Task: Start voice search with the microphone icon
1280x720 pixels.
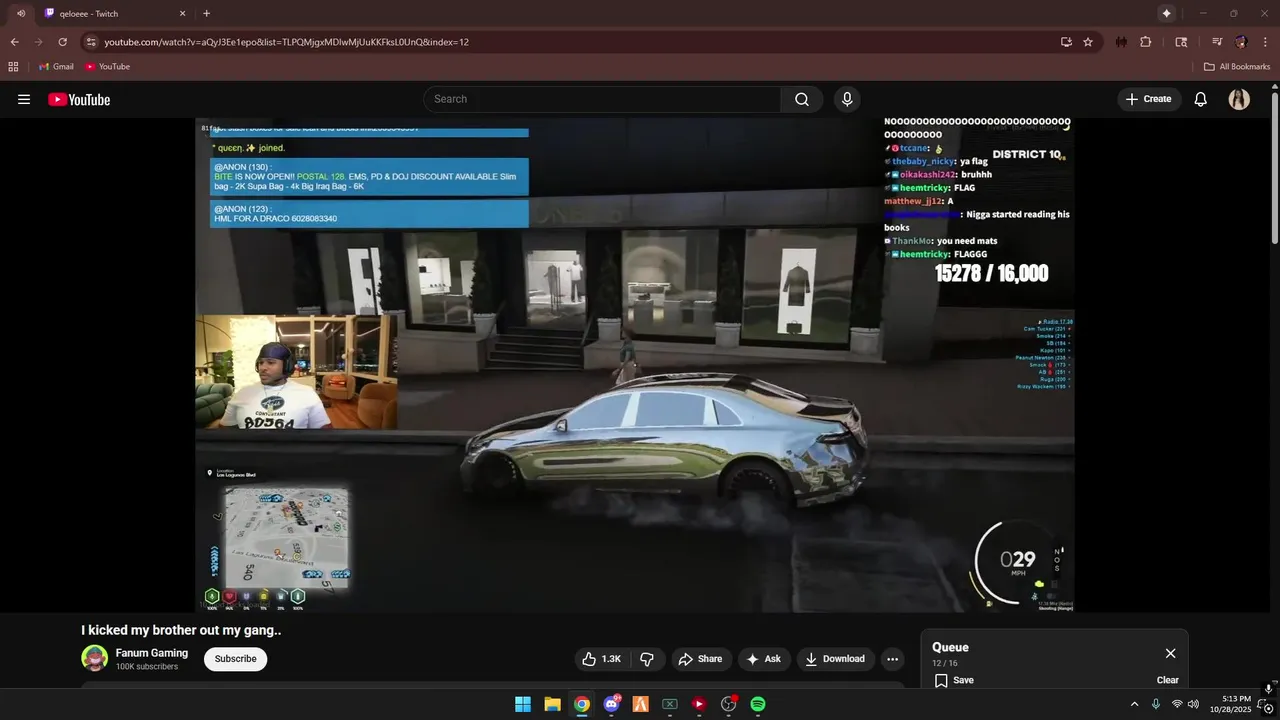Action: pyautogui.click(x=847, y=99)
